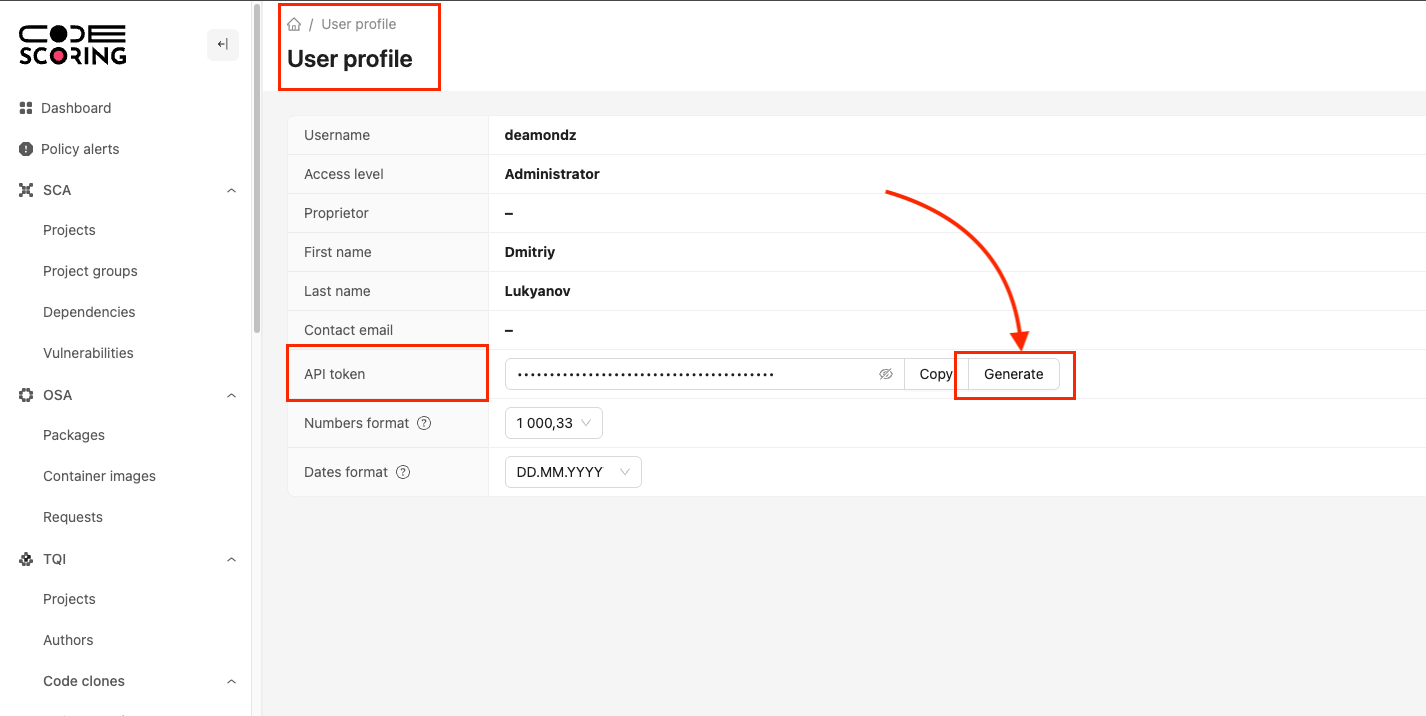
Task: Open the Vulnerabilities page
Action: tap(88, 352)
